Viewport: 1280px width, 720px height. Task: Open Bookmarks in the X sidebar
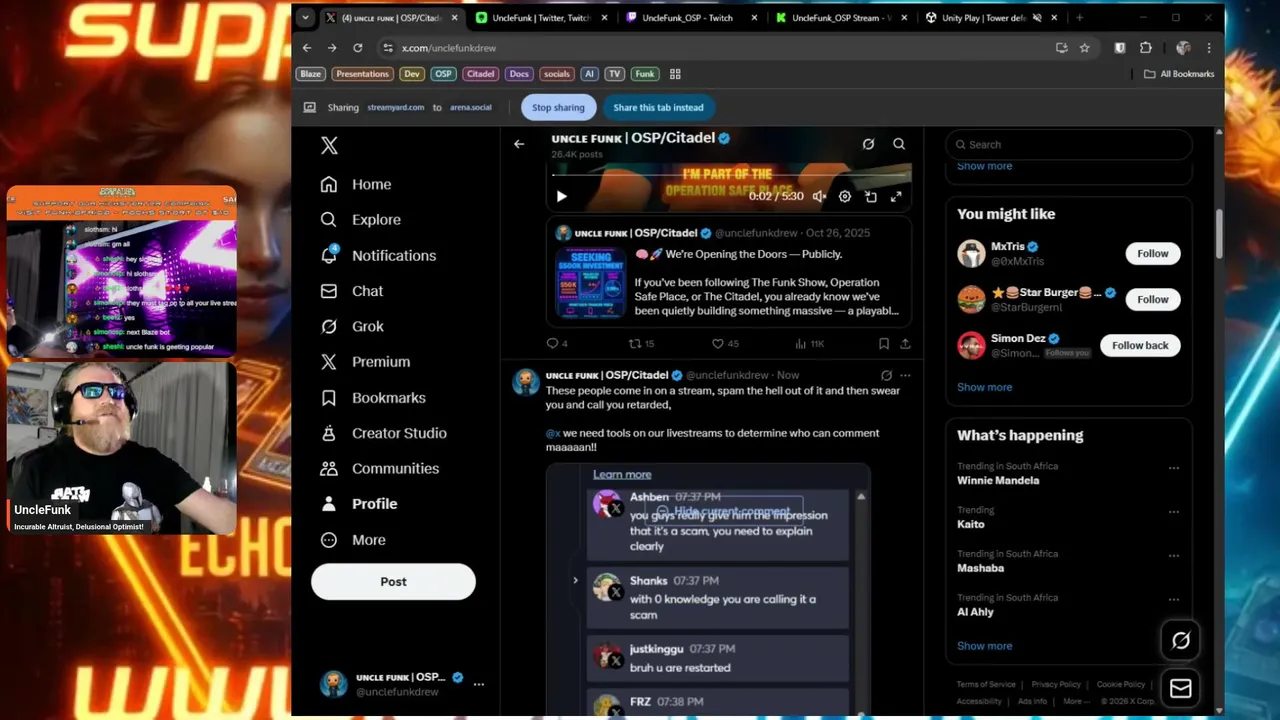[373, 398]
